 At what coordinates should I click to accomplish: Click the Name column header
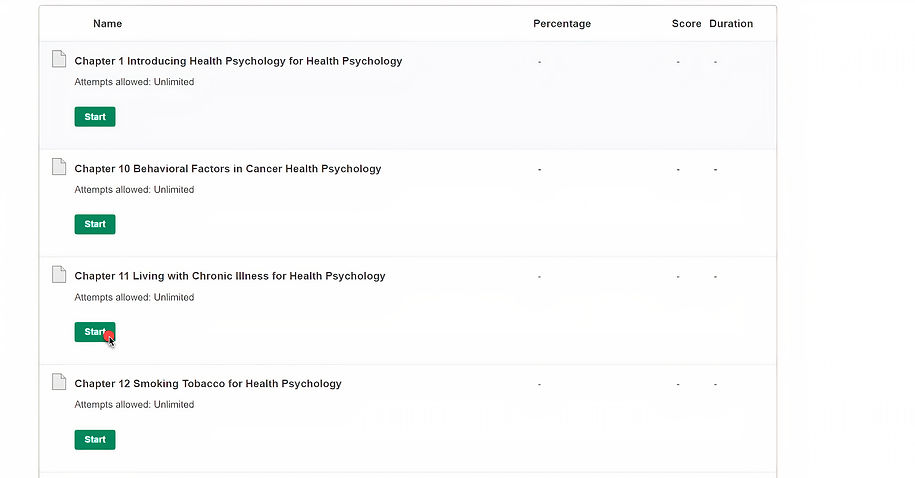pyautogui.click(x=107, y=23)
